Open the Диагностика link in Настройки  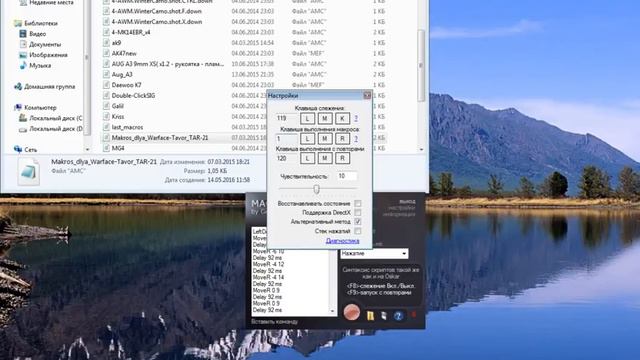(342, 241)
